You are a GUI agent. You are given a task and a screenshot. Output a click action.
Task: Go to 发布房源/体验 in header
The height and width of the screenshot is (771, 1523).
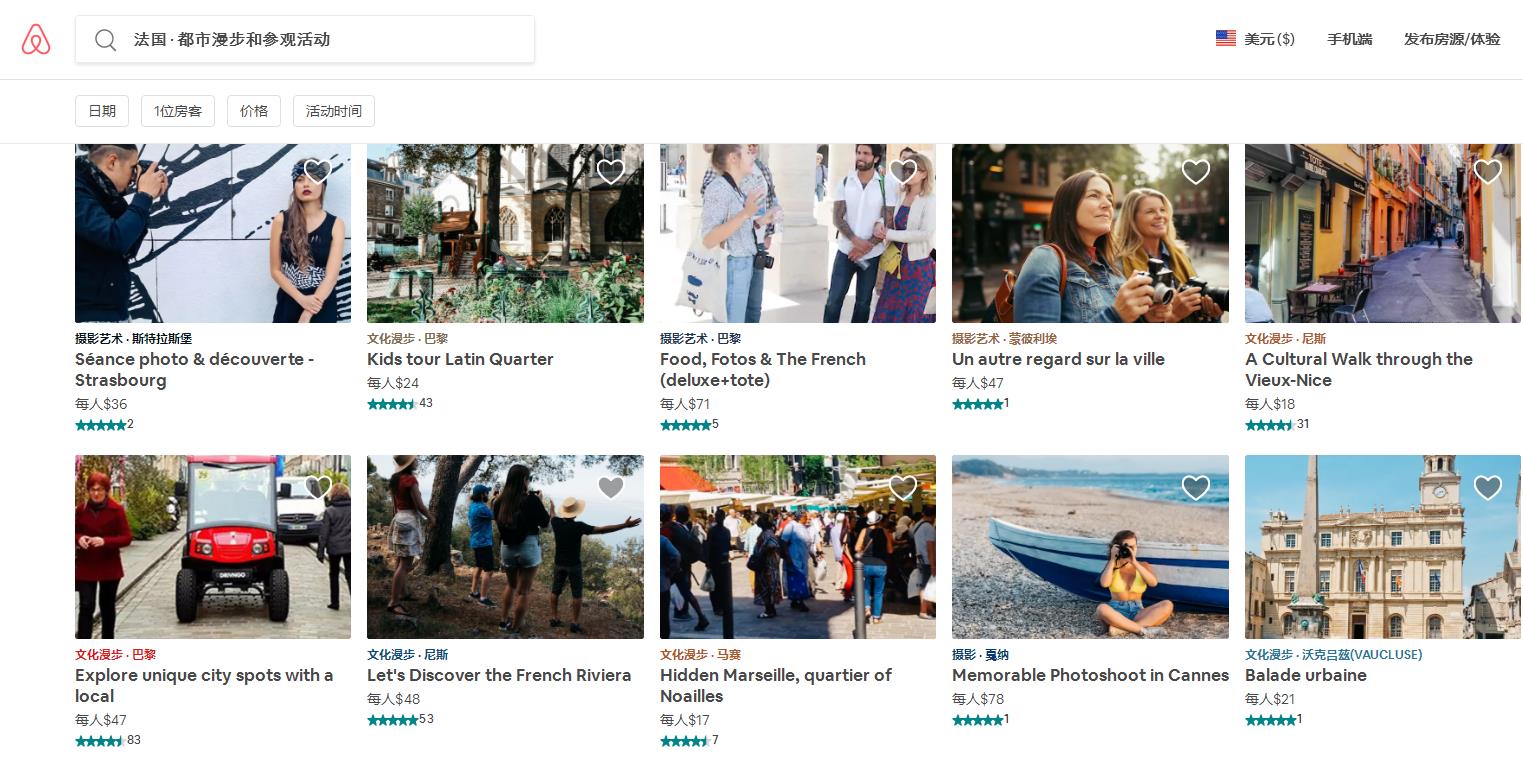(1452, 40)
